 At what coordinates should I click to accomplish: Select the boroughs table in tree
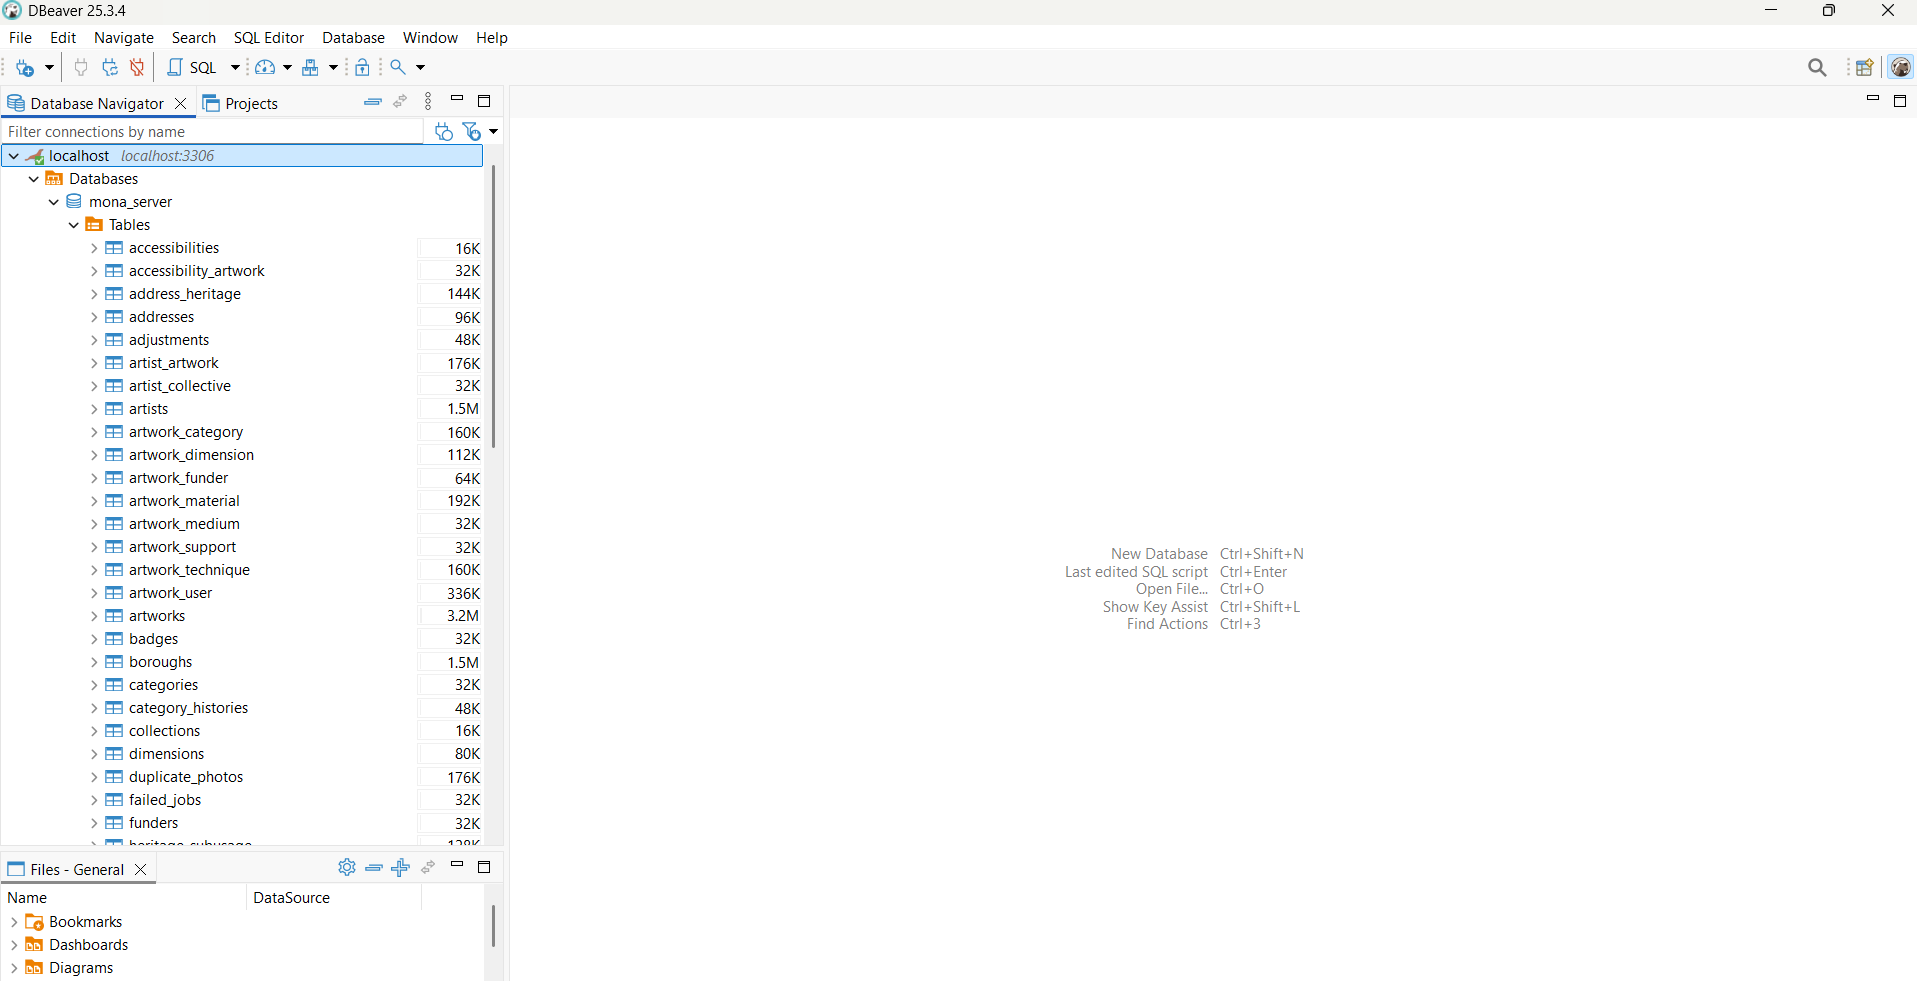160,662
